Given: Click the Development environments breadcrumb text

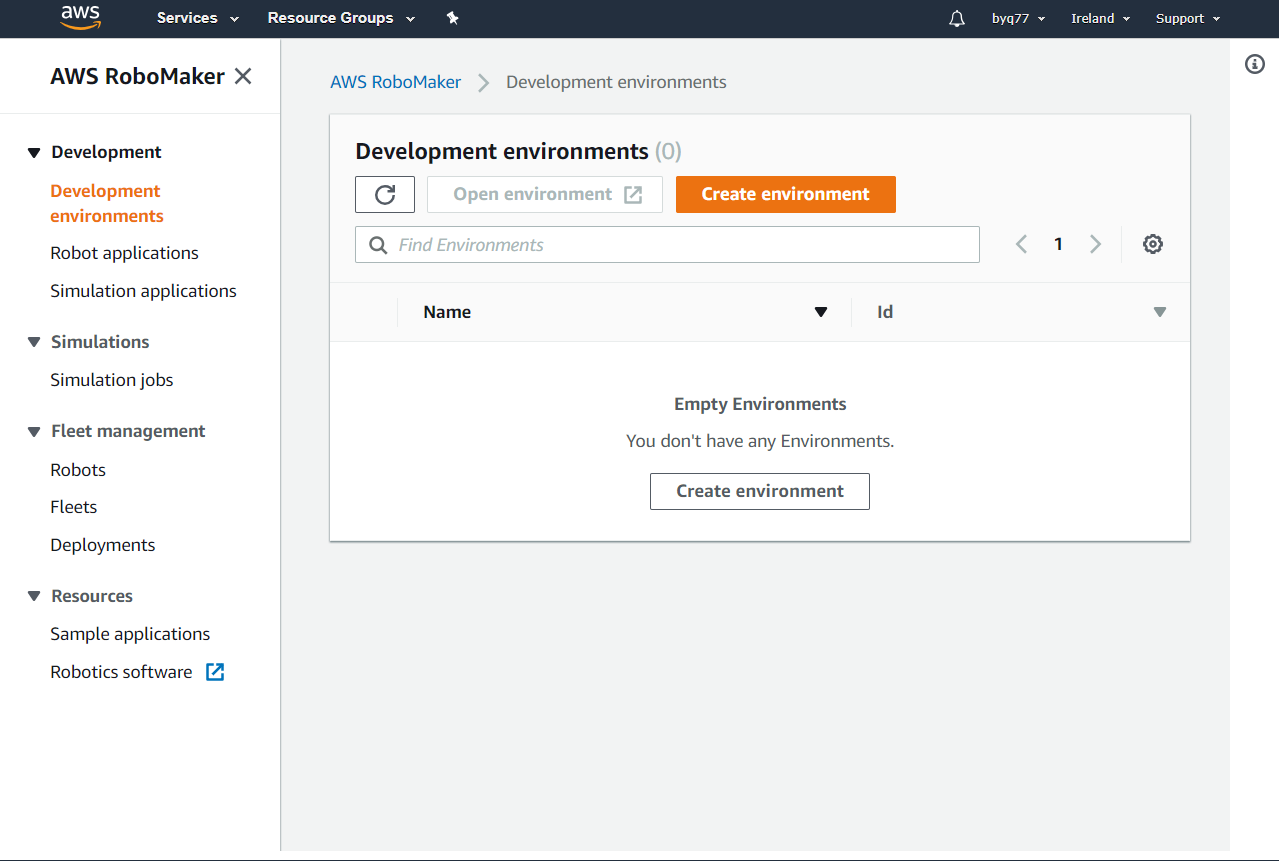Looking at the screenshot, I should [x=616, y=82].
